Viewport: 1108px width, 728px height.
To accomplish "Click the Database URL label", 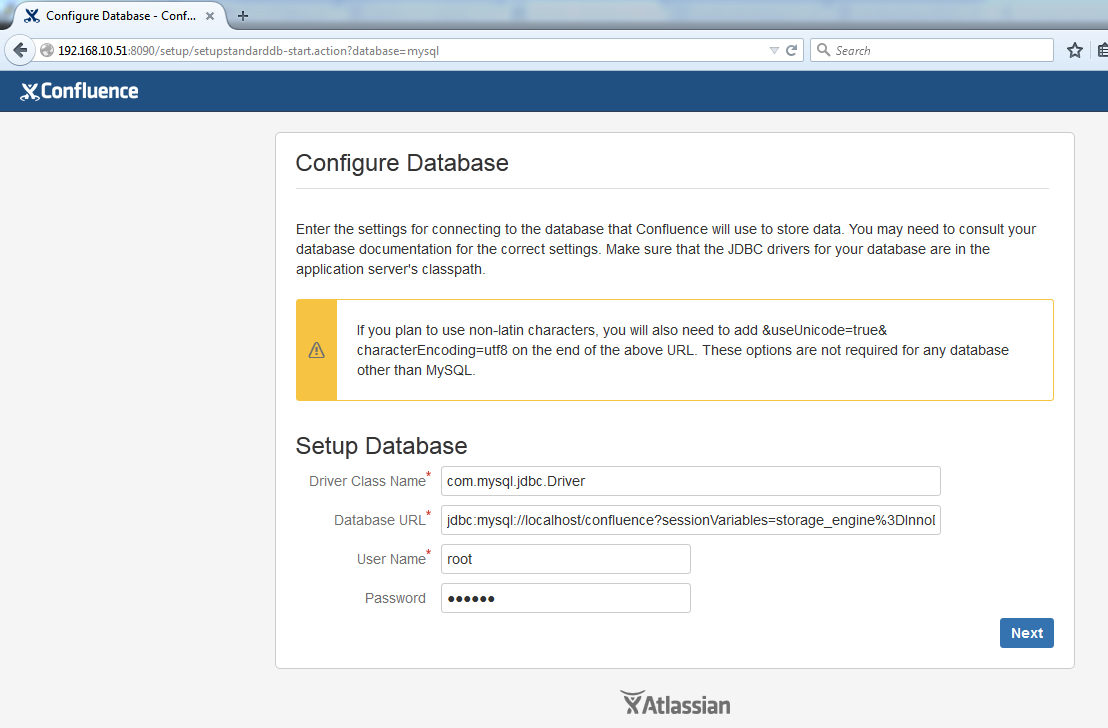I will [380, 520].
